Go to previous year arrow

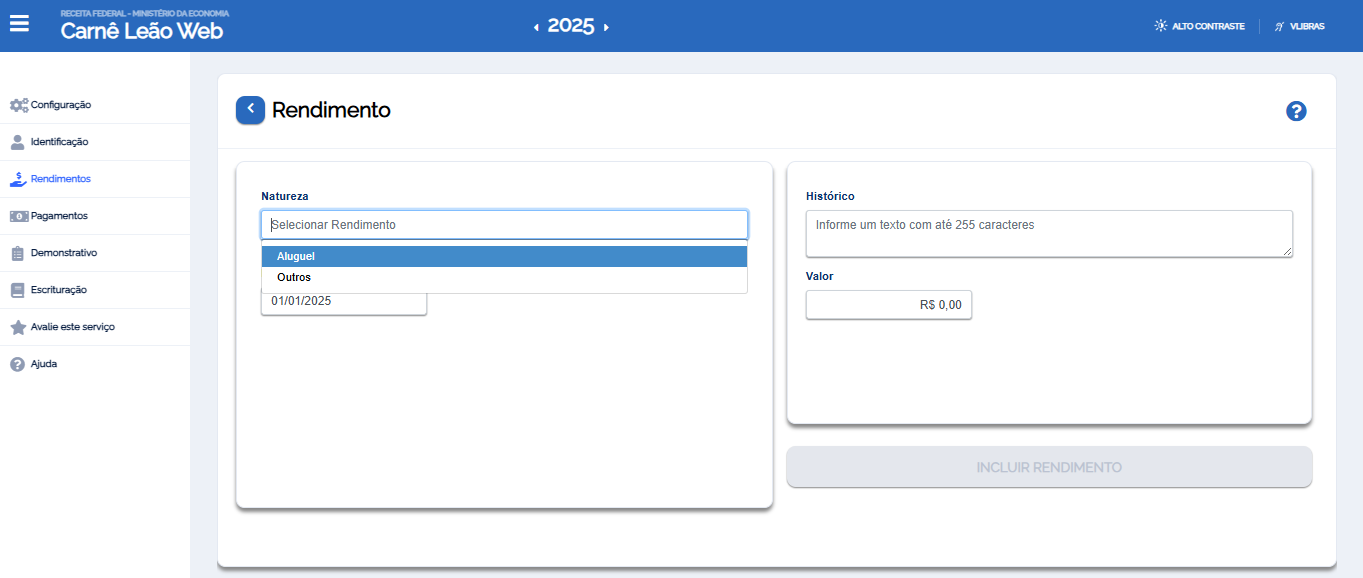[536, 28]
